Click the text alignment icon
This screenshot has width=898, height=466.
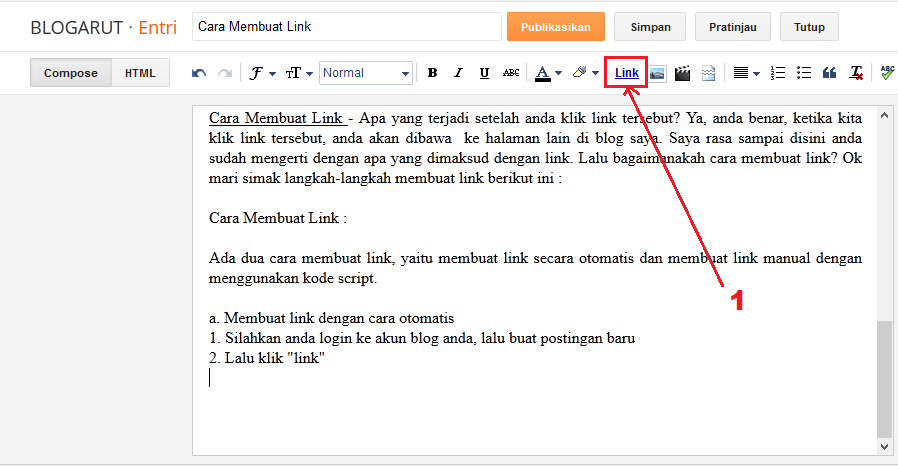tap(741, 73)
